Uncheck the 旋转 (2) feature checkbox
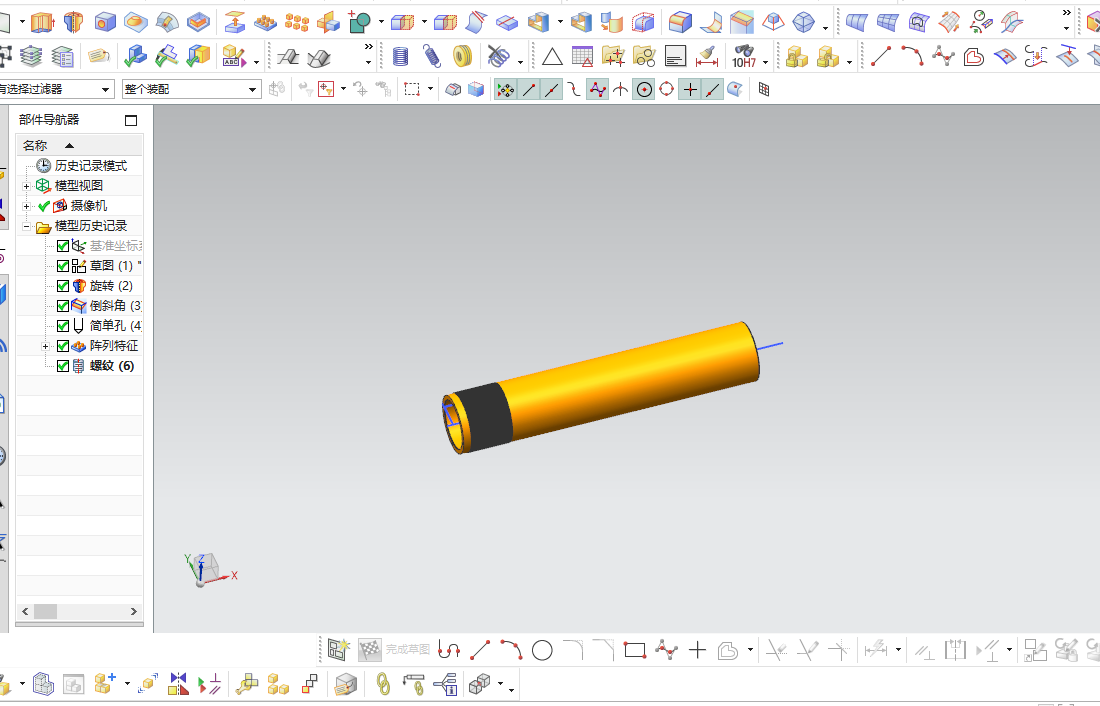Screen dimensions: 1100x706 tap(62, 286)
